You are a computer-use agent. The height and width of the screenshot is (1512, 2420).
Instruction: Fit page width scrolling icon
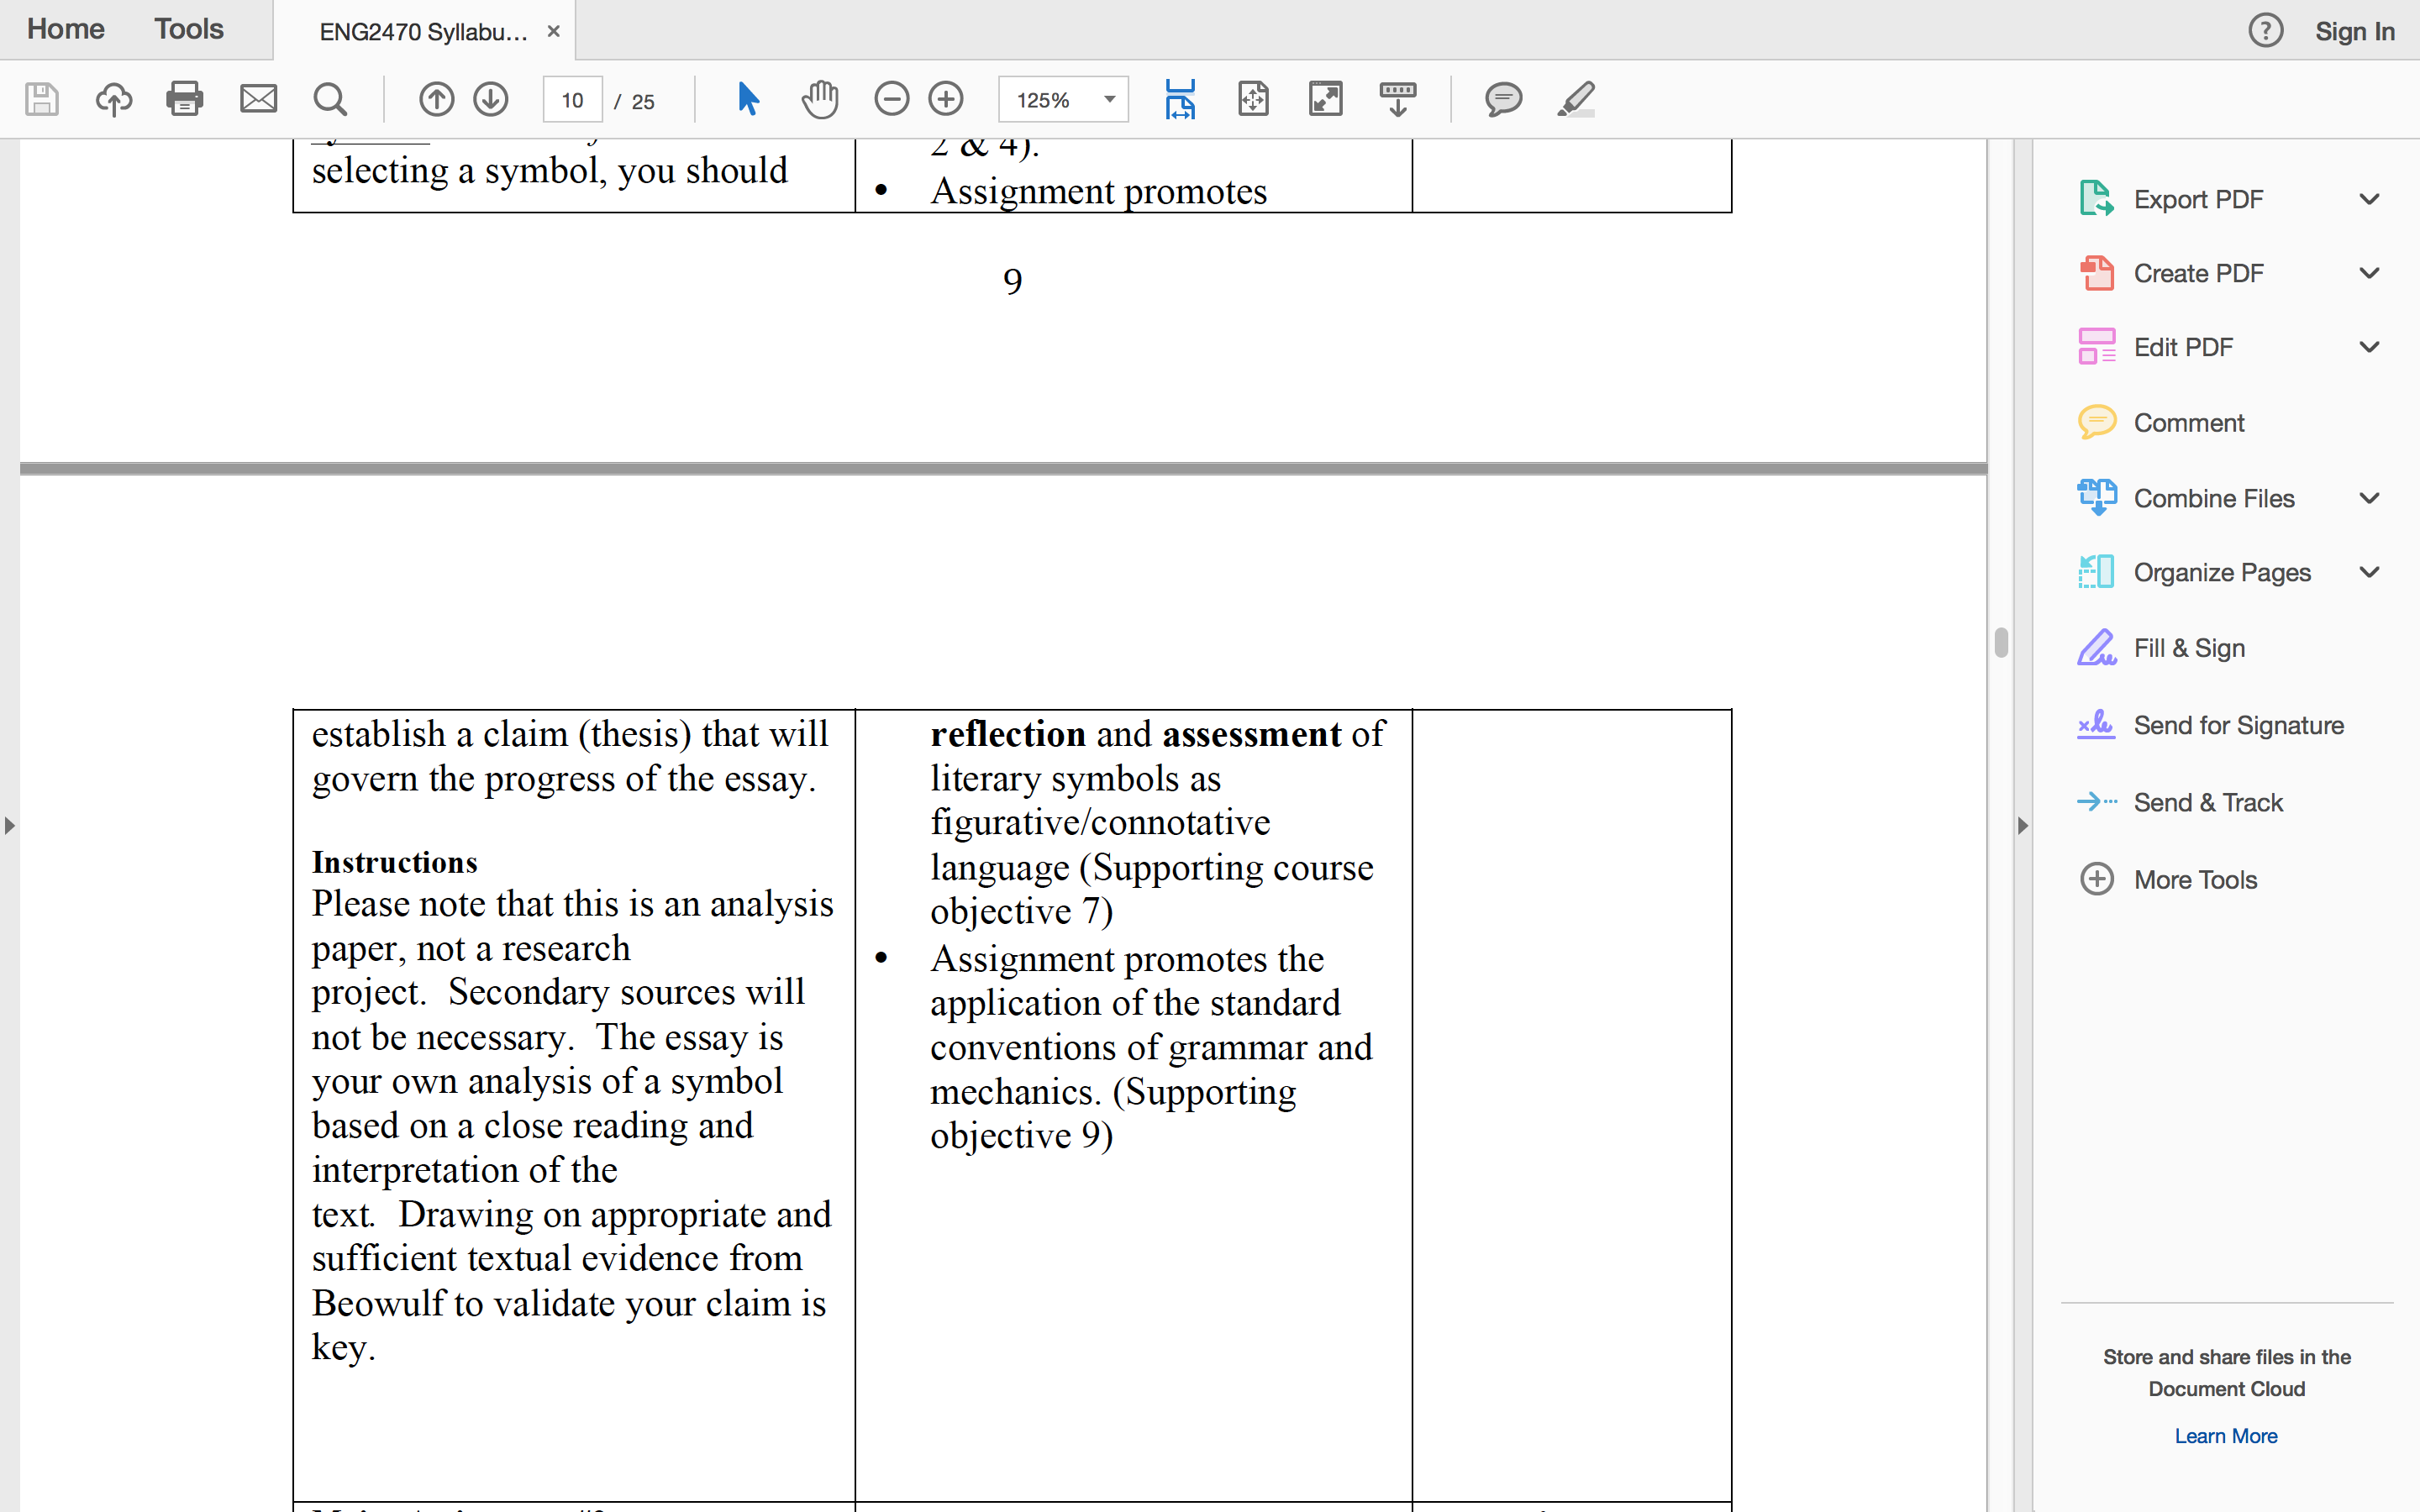pos(1180,99)
